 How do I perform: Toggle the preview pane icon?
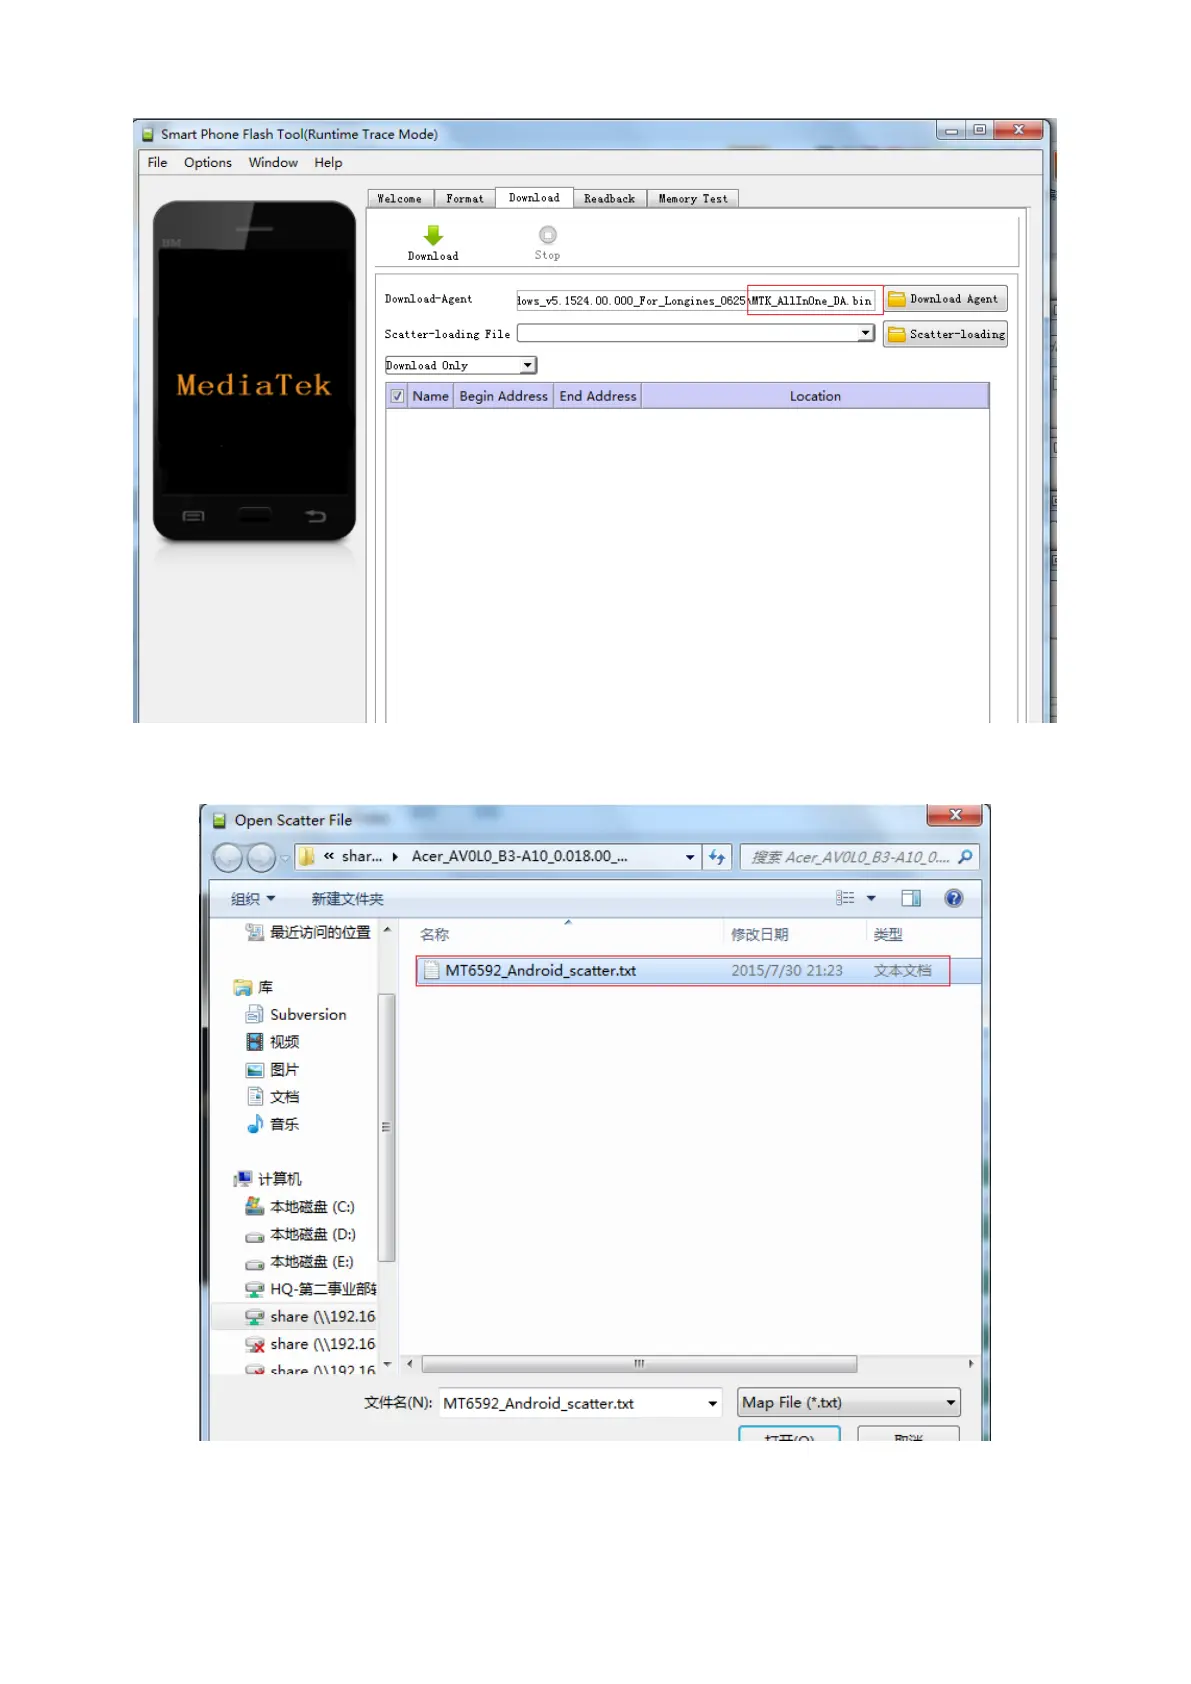[911, 898]
